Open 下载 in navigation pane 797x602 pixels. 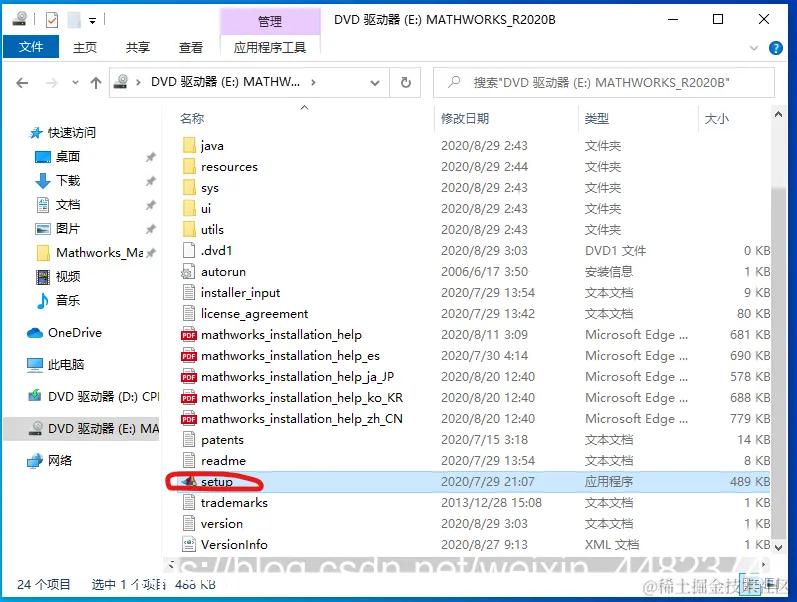pyautogui.click(x=68, y=180)
